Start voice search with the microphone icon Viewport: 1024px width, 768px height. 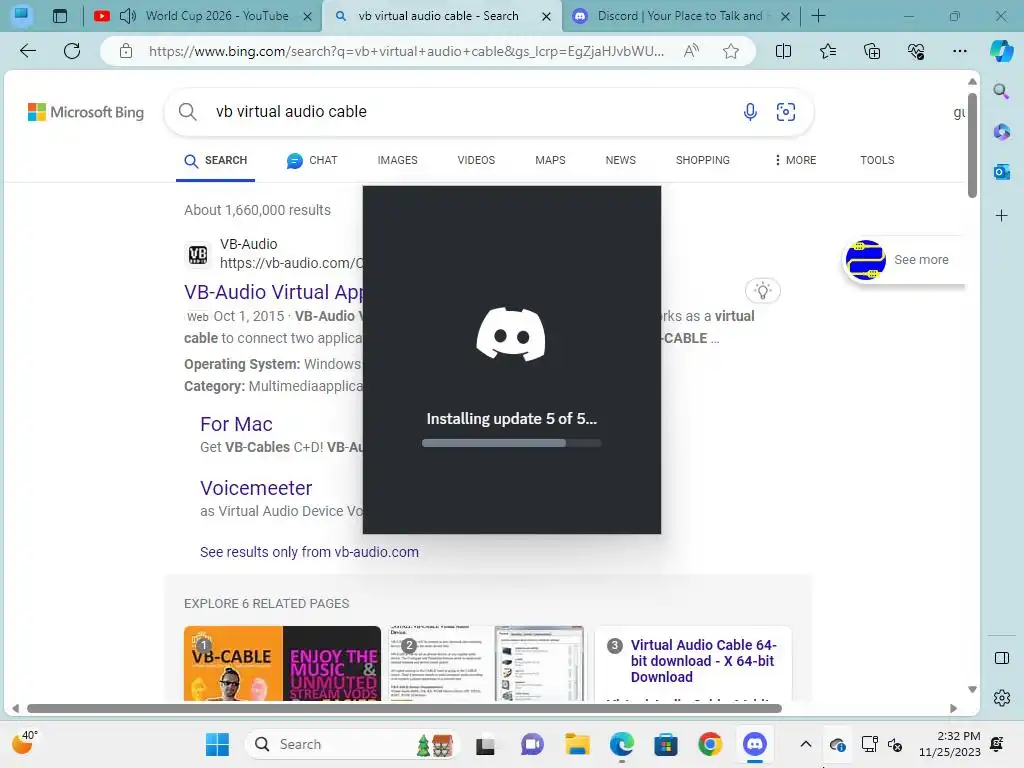point(750,112)
